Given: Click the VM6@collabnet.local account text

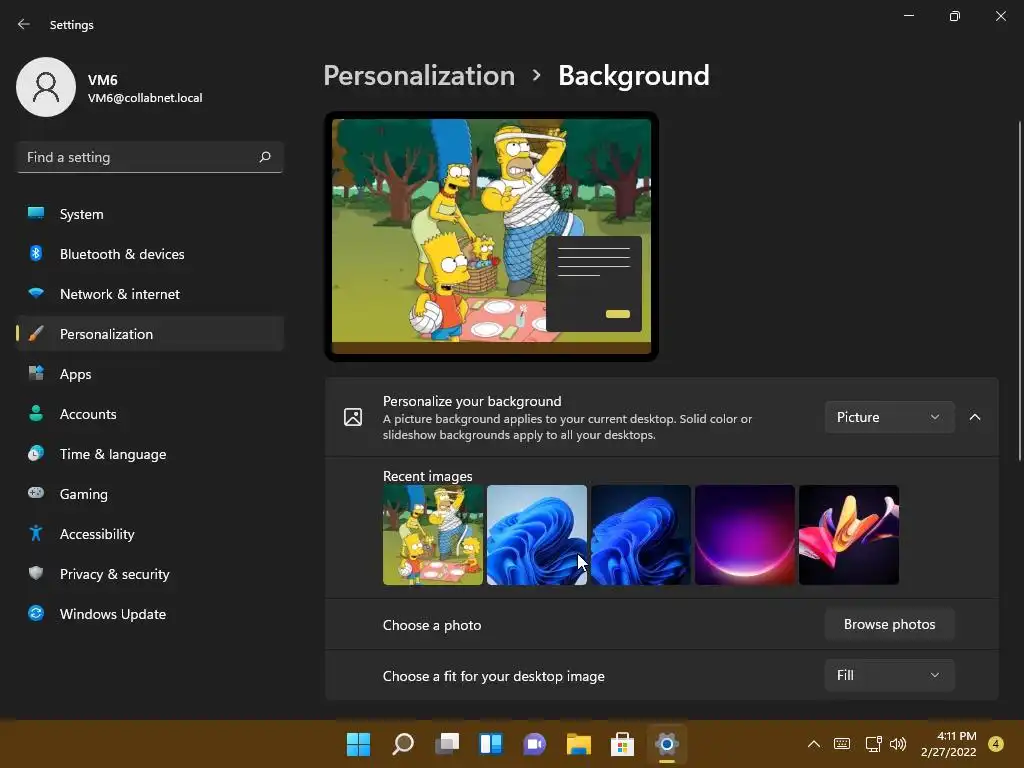Looking at the screenshot, I should pyautogui.click(x=145, y=98).
